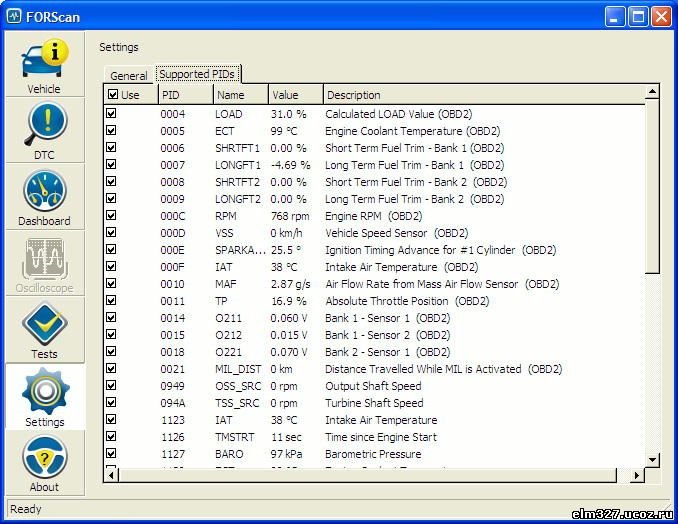Viewport: 678px width, 524px height.
Task: Uncheck the TP PID 0011 checkbox
Action: (x=111, y=300)
